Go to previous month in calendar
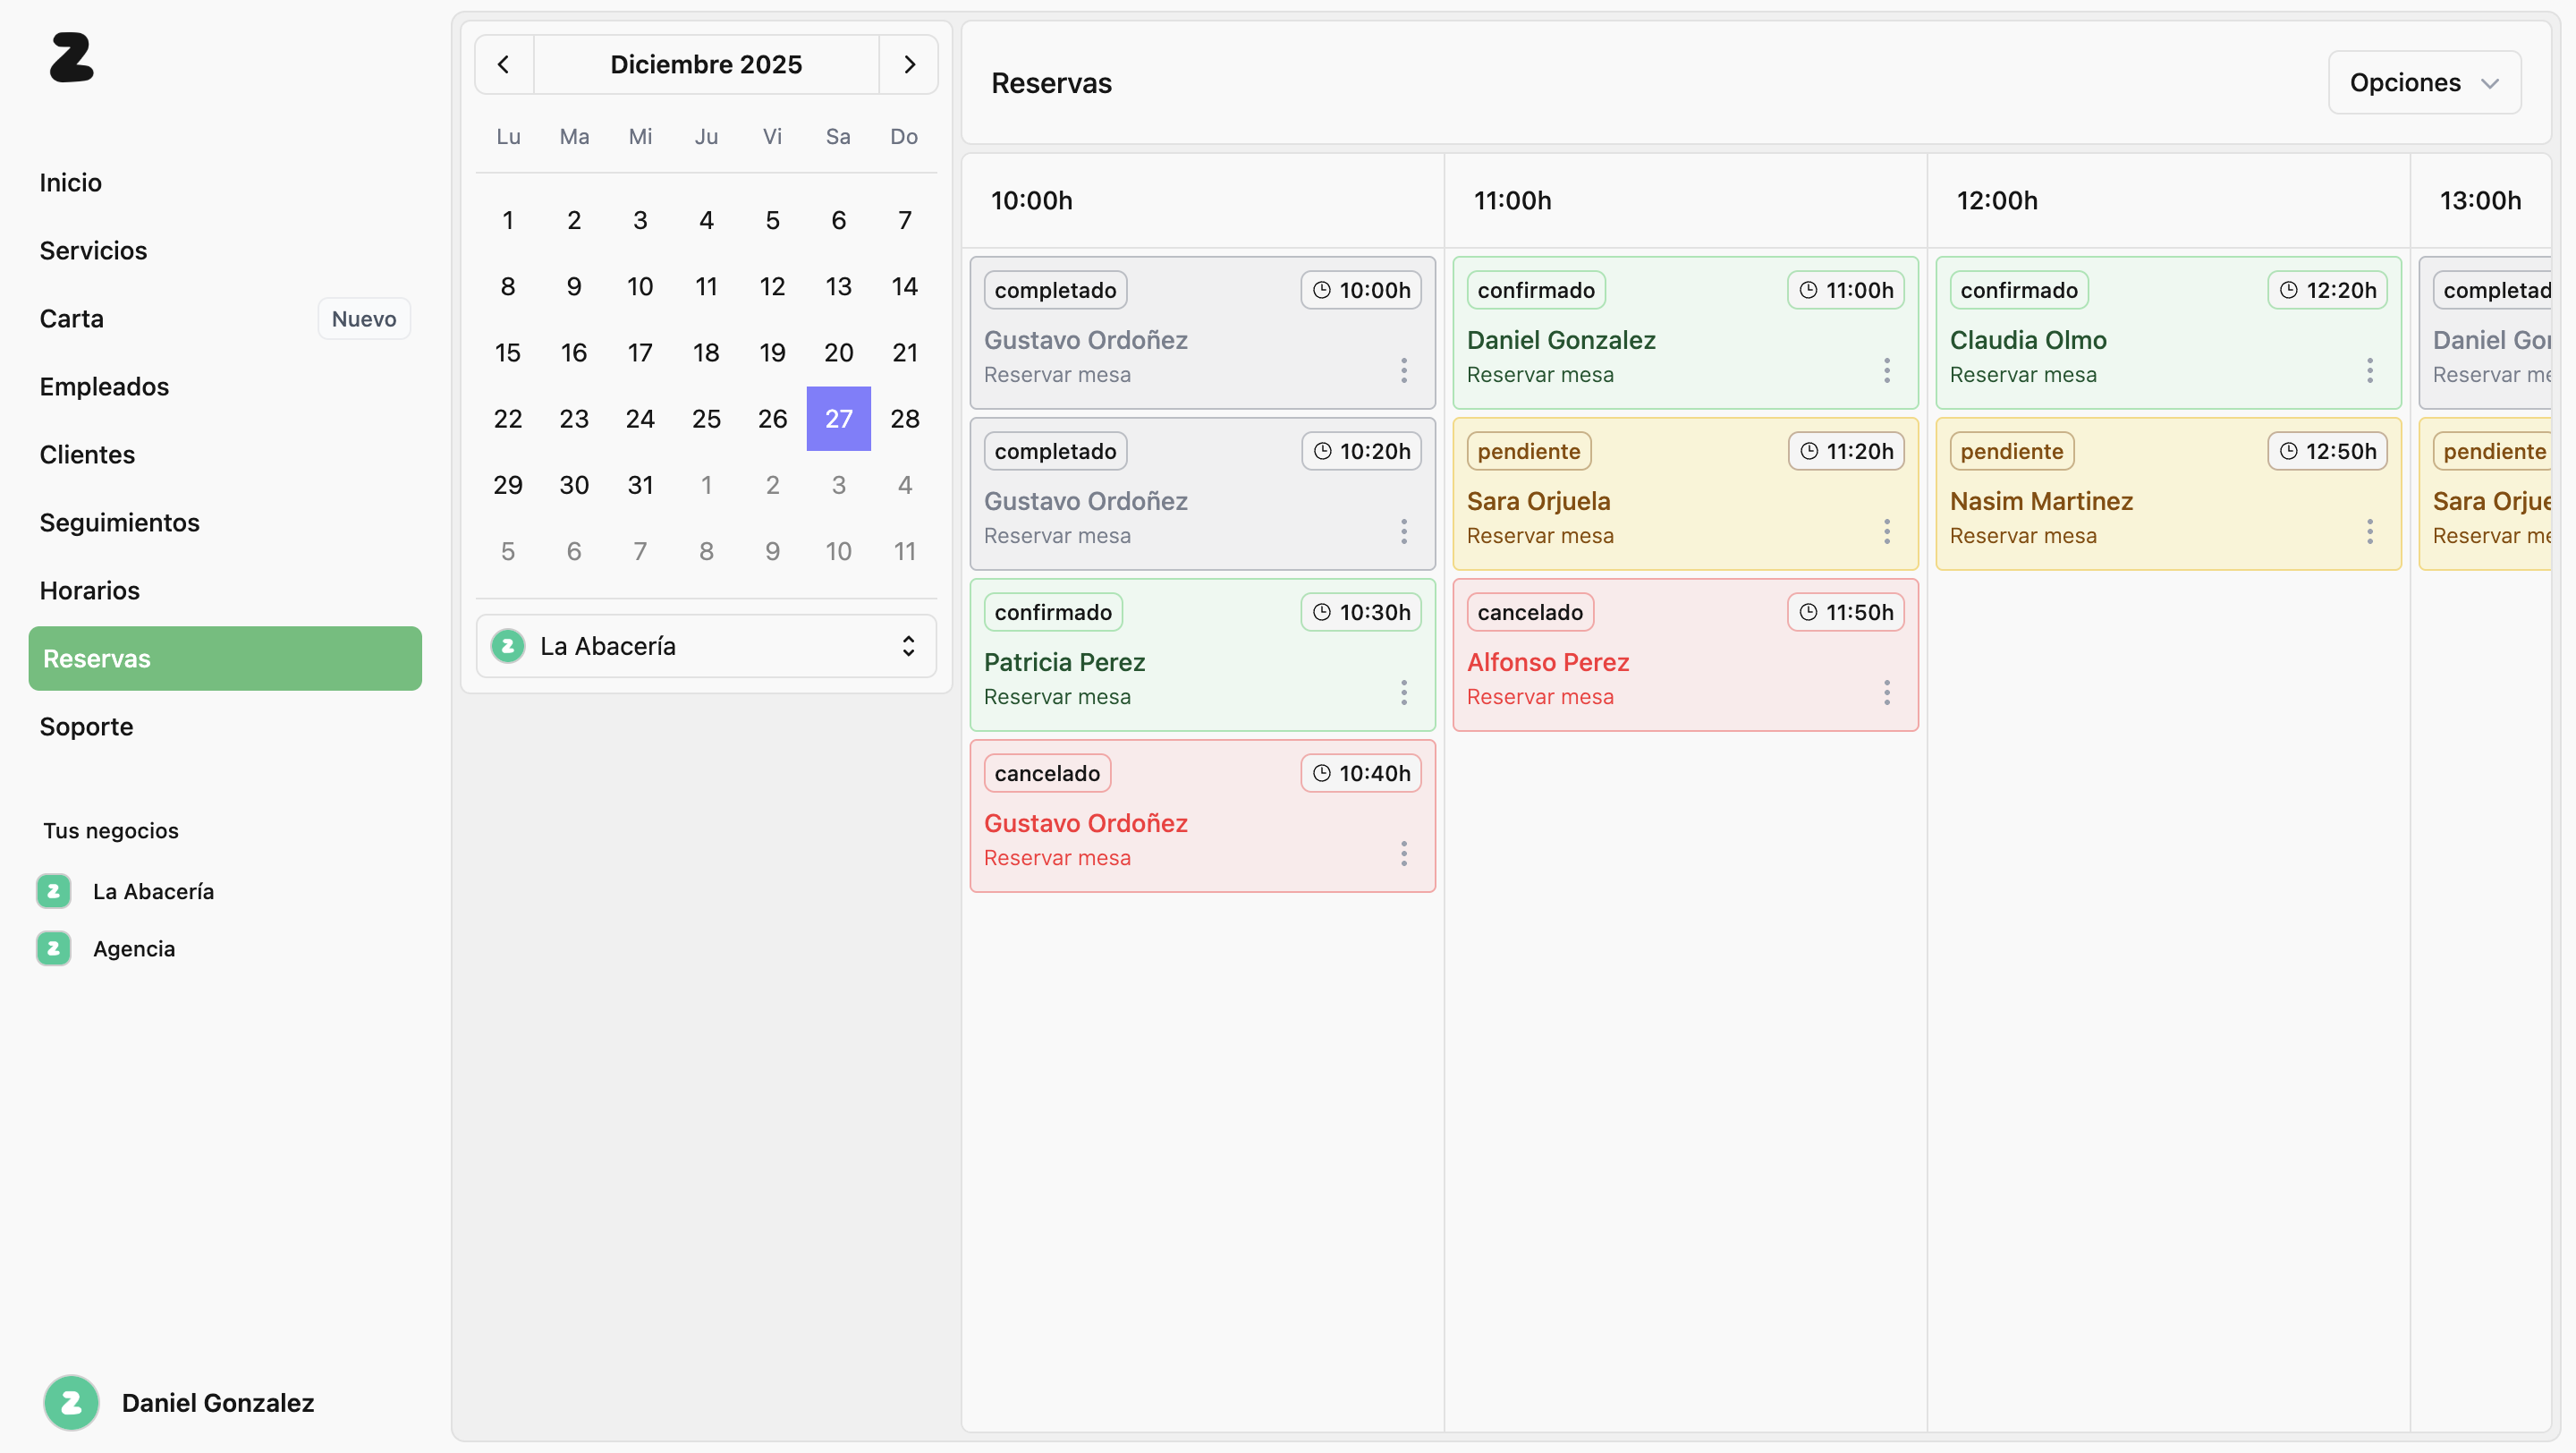 coord(504,65)
